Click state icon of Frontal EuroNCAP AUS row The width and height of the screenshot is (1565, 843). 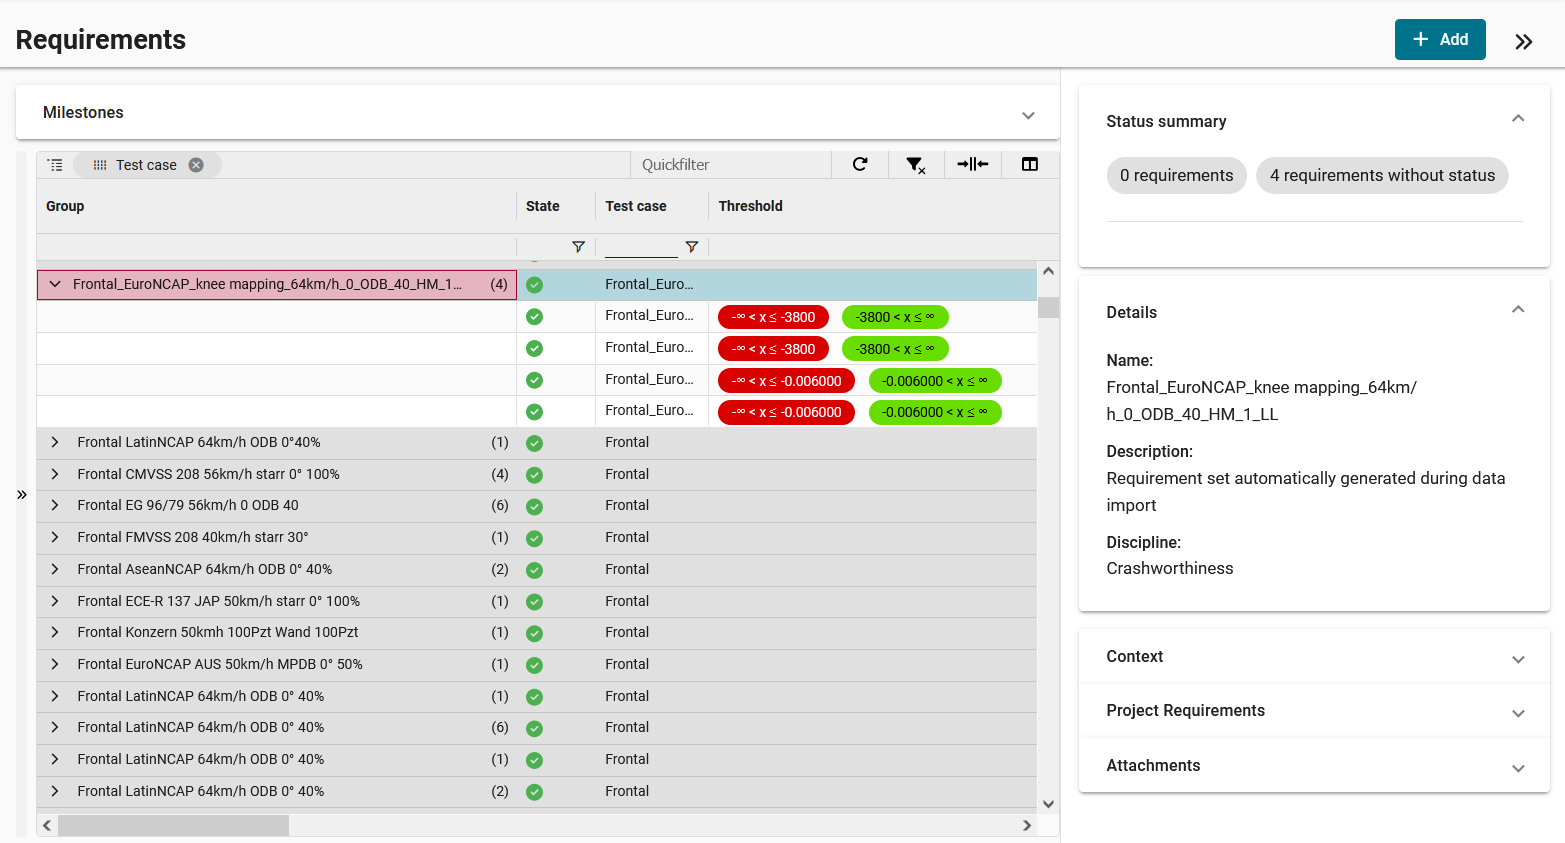pyautogui.click(x=534, y=665)
